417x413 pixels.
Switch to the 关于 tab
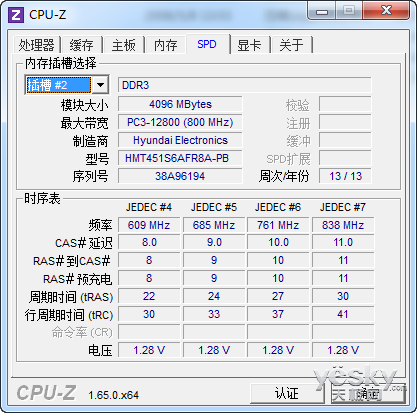pos(292,45)
